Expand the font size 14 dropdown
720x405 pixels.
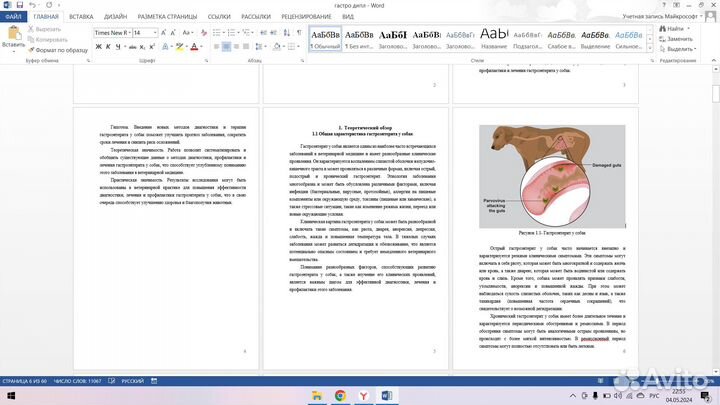click(154, 32)
